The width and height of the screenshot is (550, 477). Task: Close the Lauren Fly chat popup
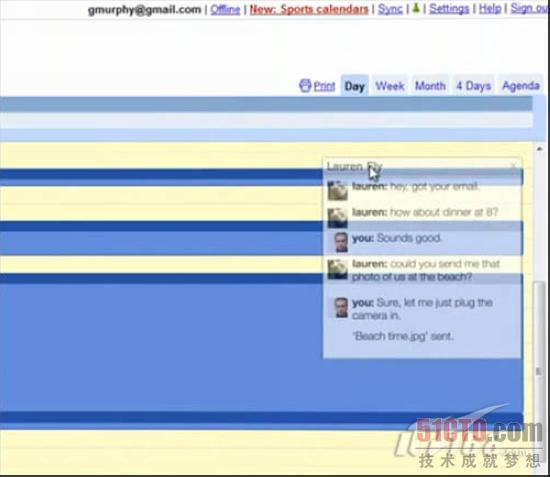tap(513, 165)
